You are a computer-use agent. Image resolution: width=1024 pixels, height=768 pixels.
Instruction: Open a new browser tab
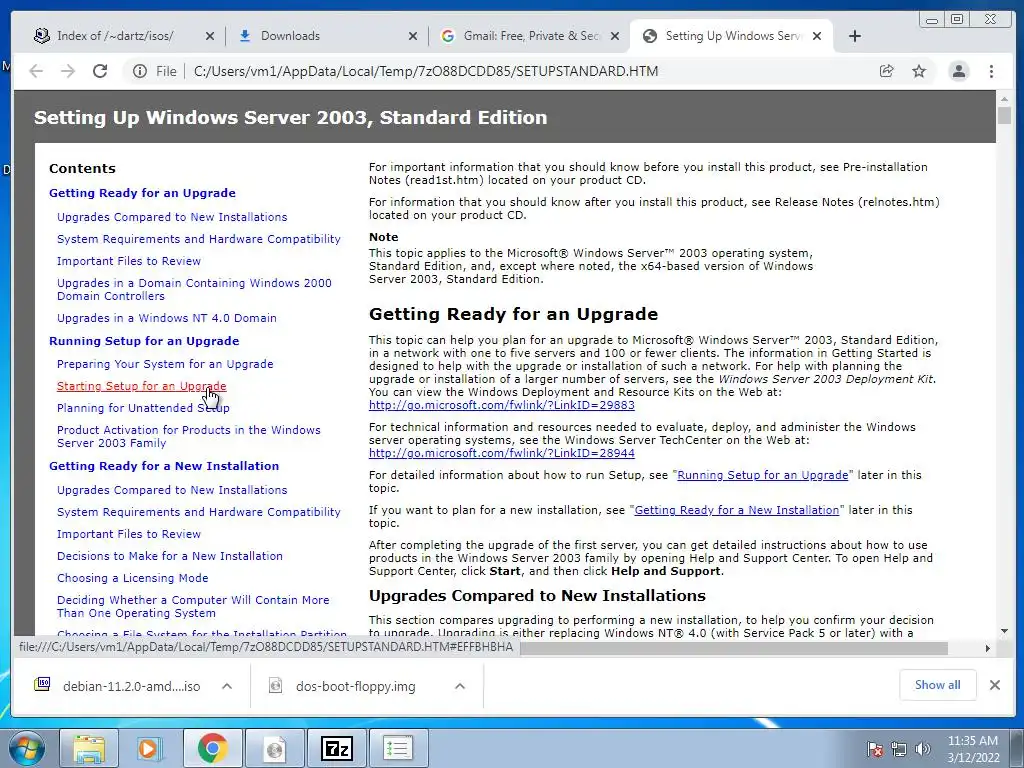(x=854, y=36)
